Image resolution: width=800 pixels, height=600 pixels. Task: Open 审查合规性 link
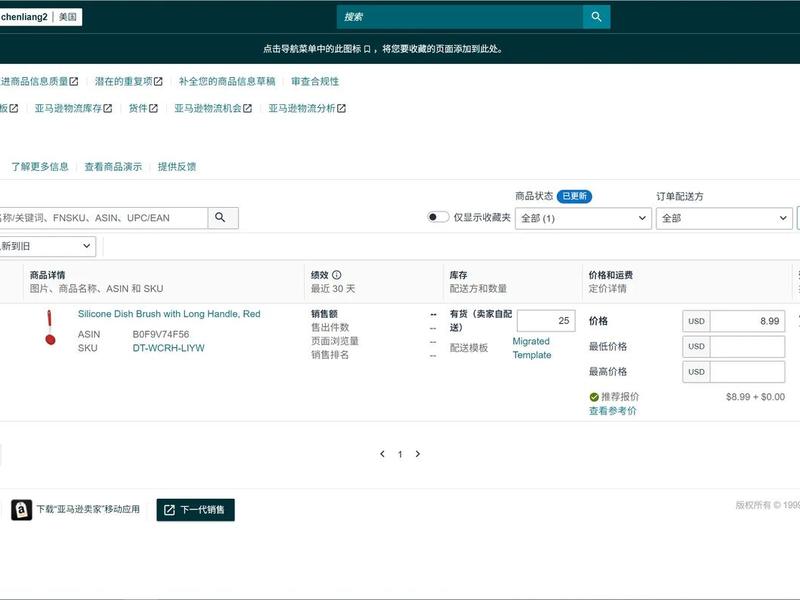click(x=315, y=82)
